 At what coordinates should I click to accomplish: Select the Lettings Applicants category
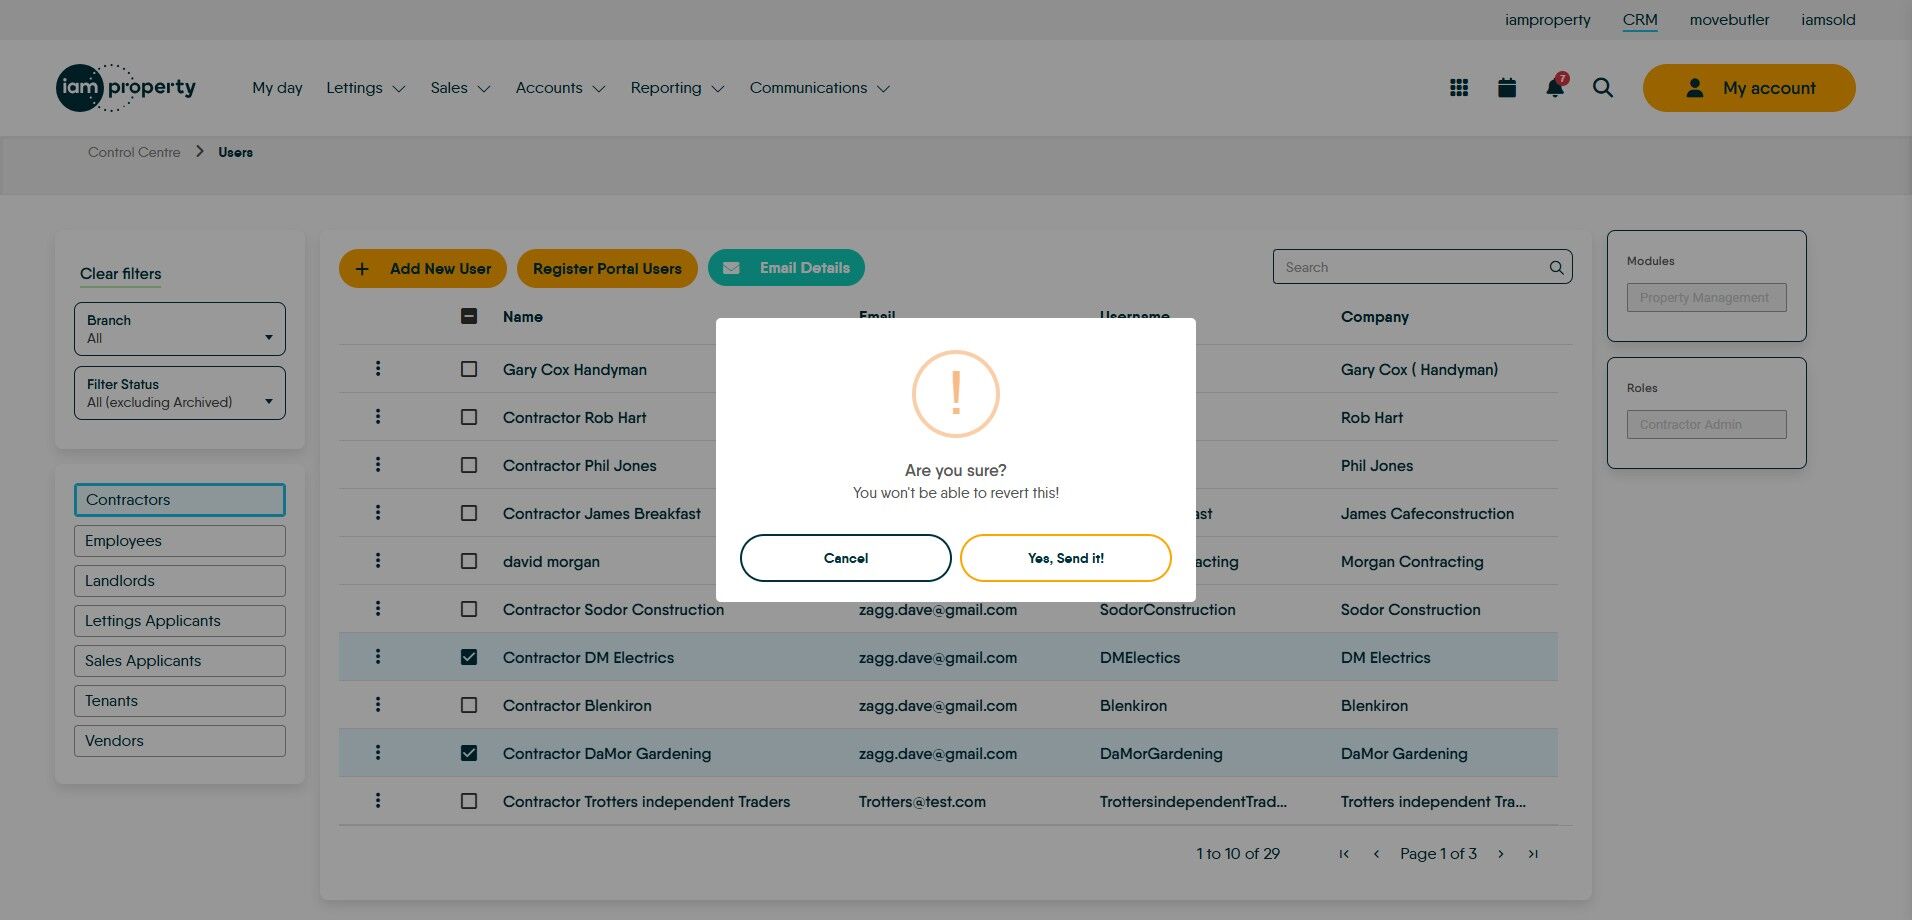point(180,621)
